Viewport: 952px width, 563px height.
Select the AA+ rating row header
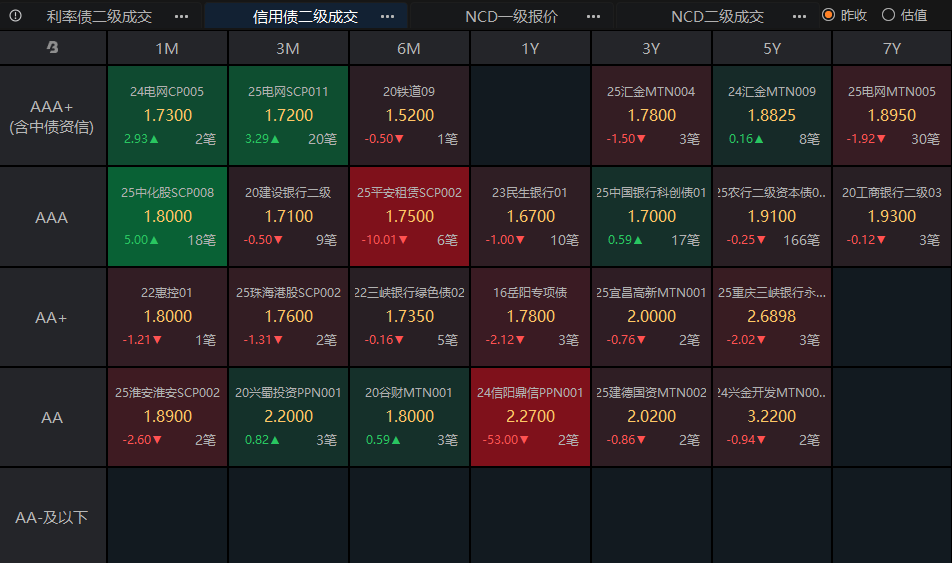point(53,317)
